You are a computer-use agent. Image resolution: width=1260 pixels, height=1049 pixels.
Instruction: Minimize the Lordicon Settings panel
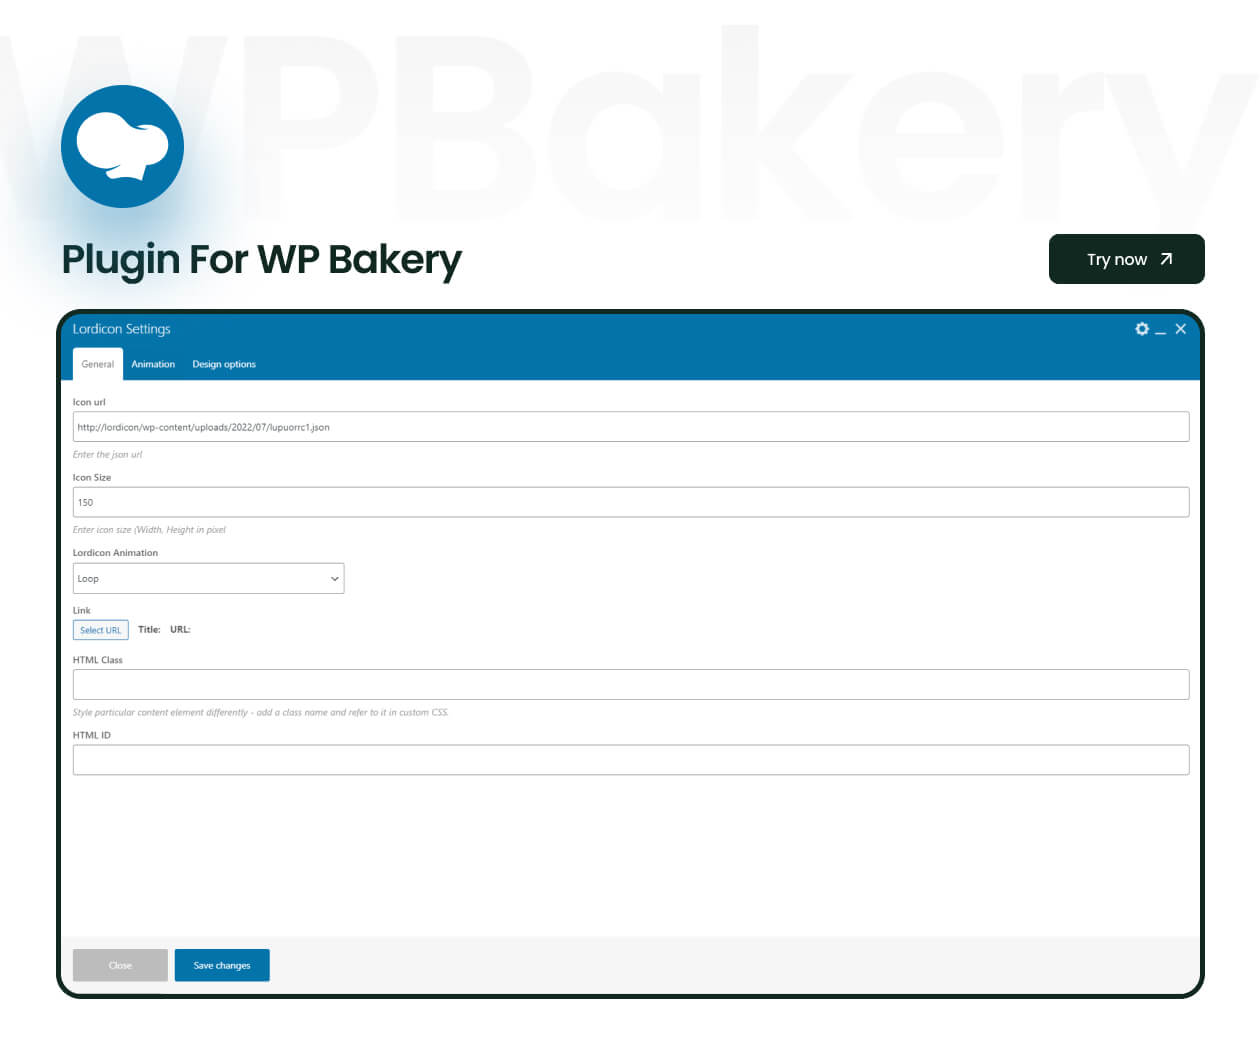coord(1161,331)
